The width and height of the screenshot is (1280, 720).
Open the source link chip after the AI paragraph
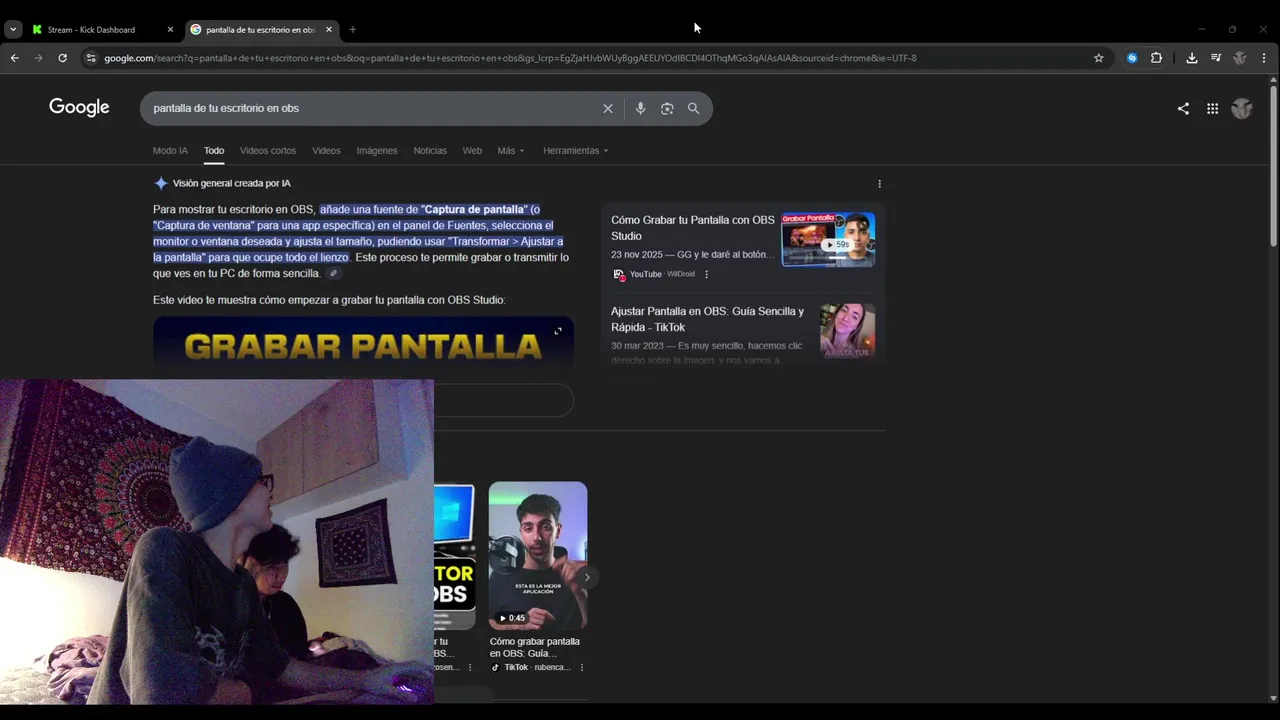pos(334,274)
